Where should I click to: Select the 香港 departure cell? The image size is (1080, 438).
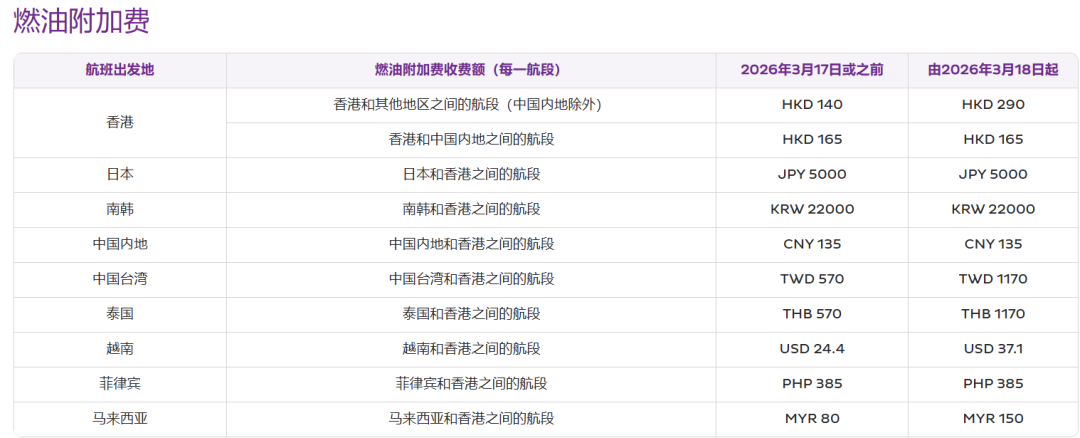[120, 122]
